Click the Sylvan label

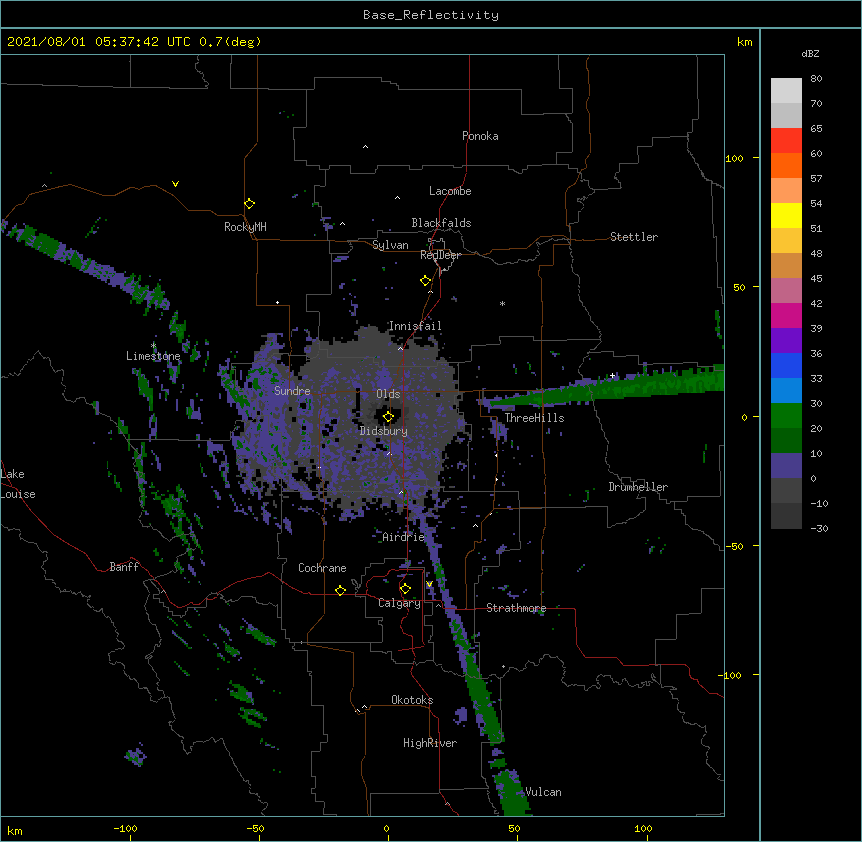[390, 245]
